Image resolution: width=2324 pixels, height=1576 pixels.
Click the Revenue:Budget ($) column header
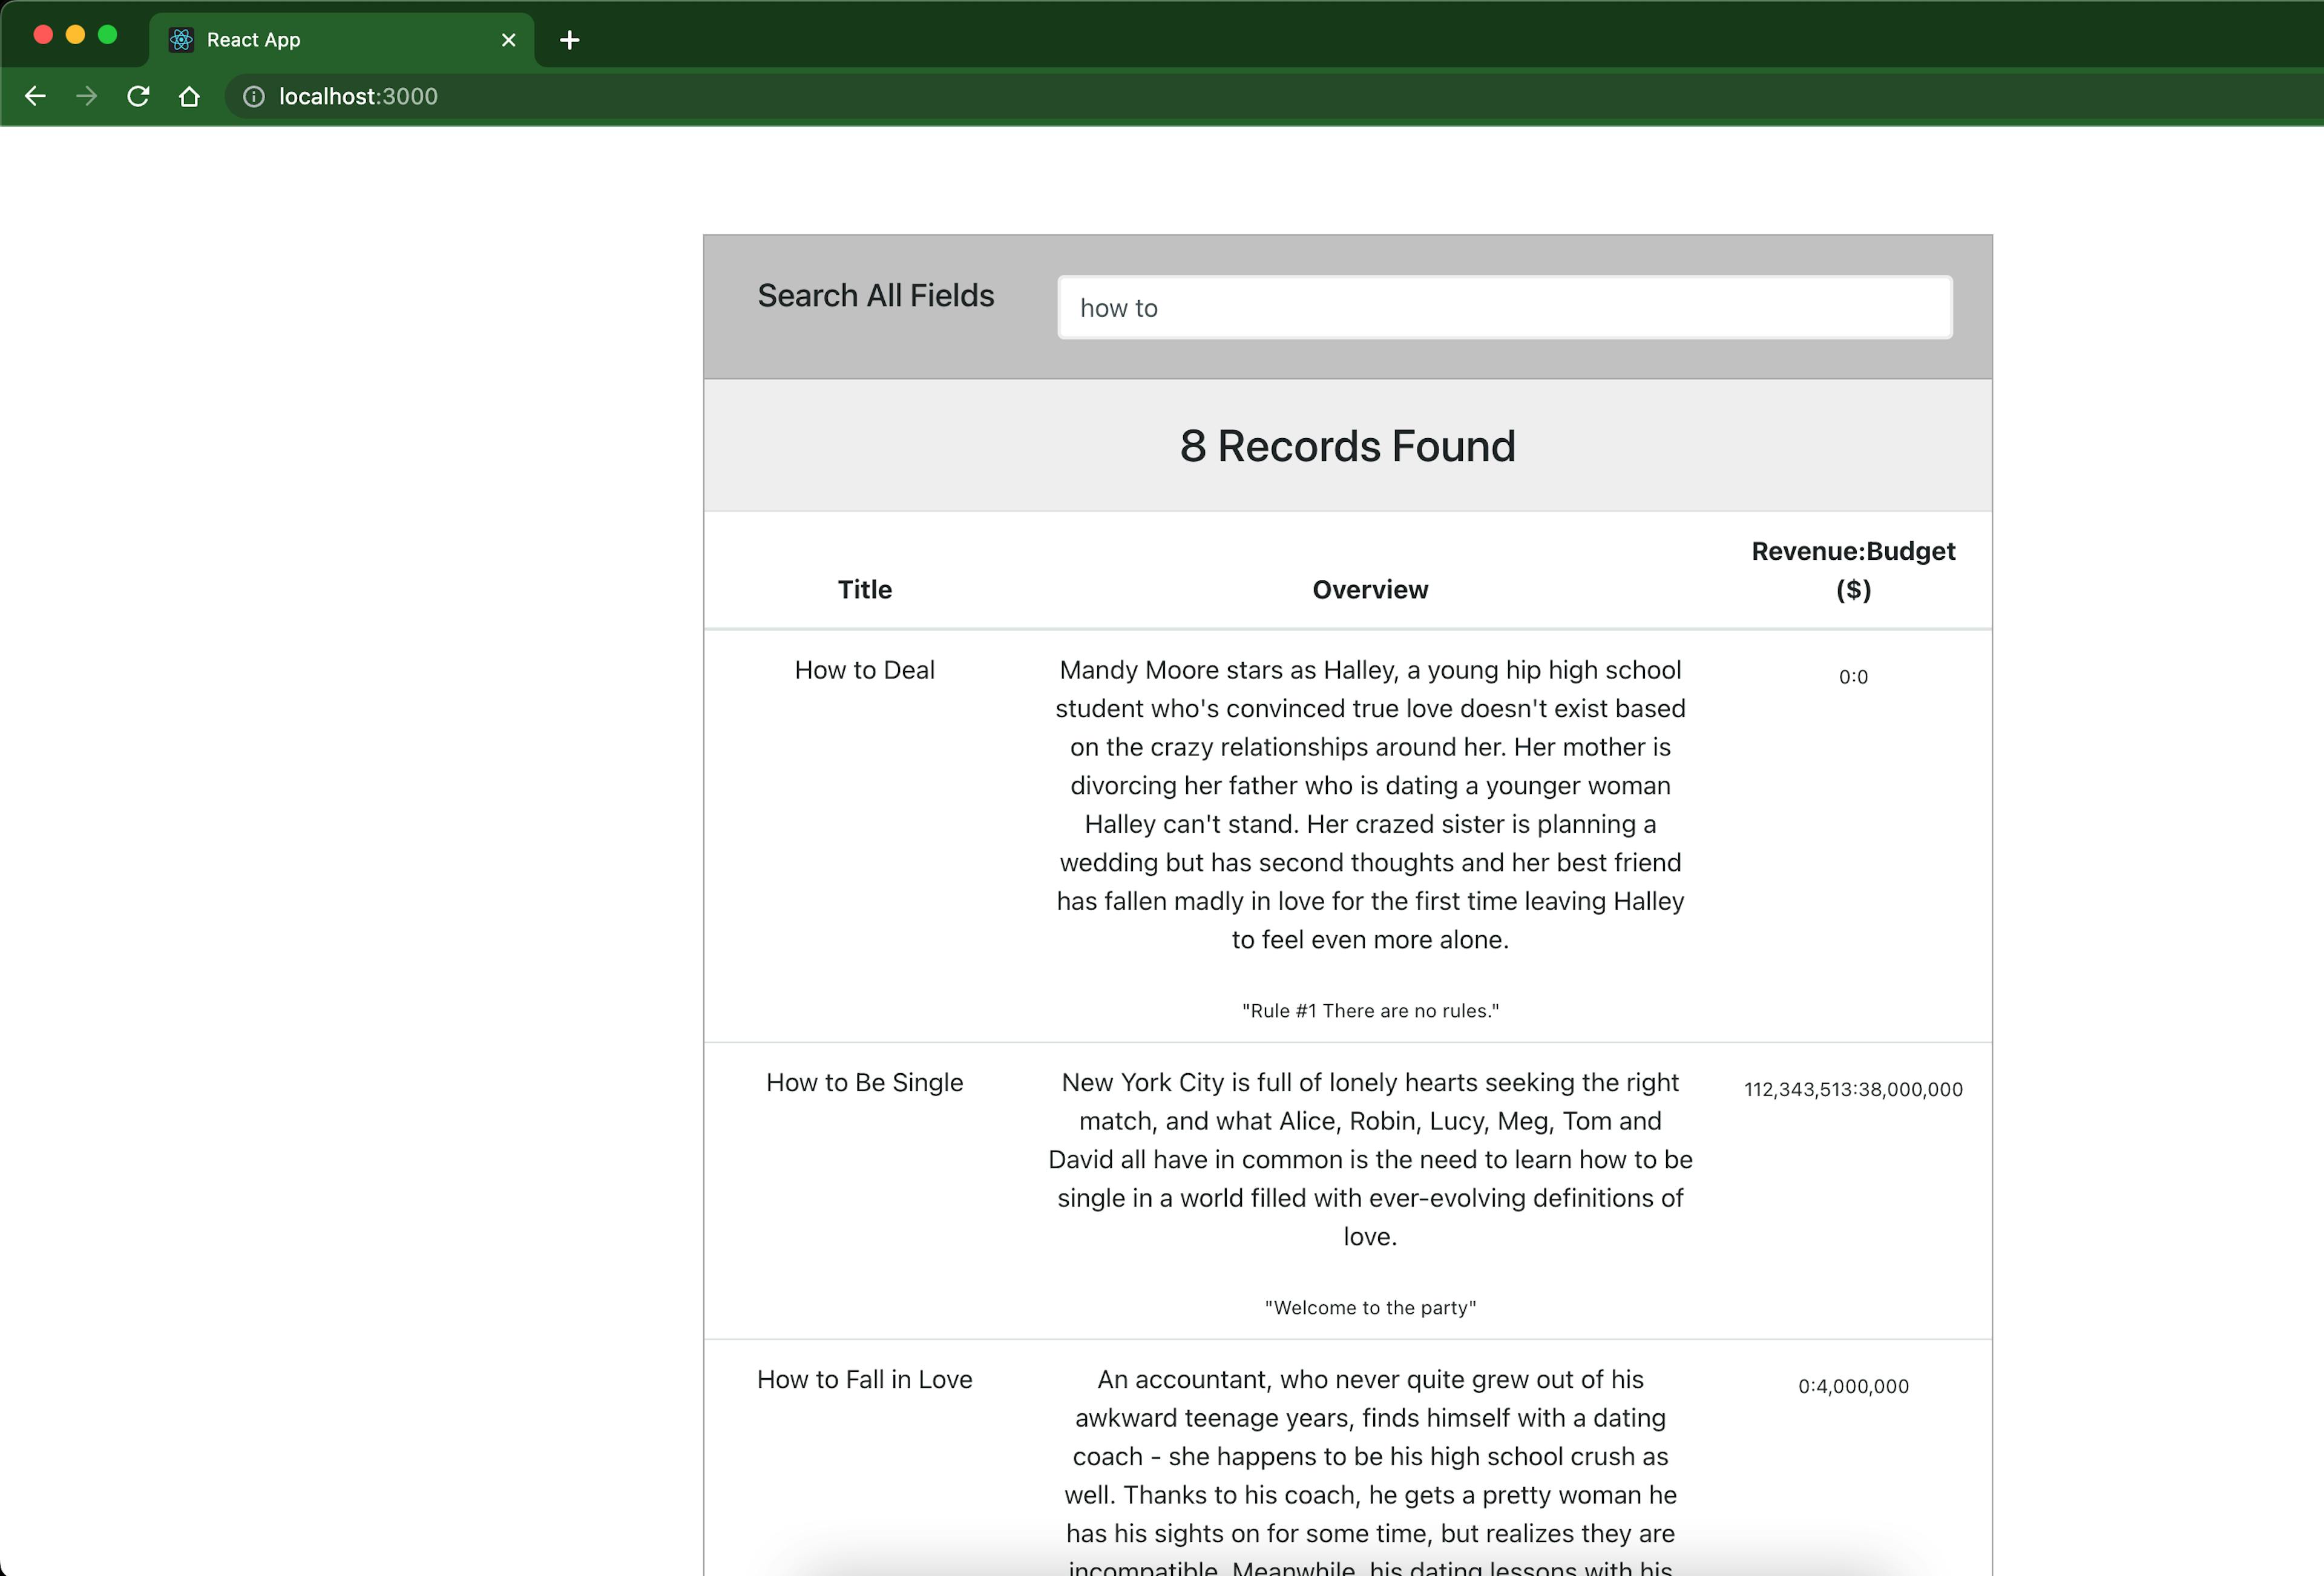pos(1852,570)
